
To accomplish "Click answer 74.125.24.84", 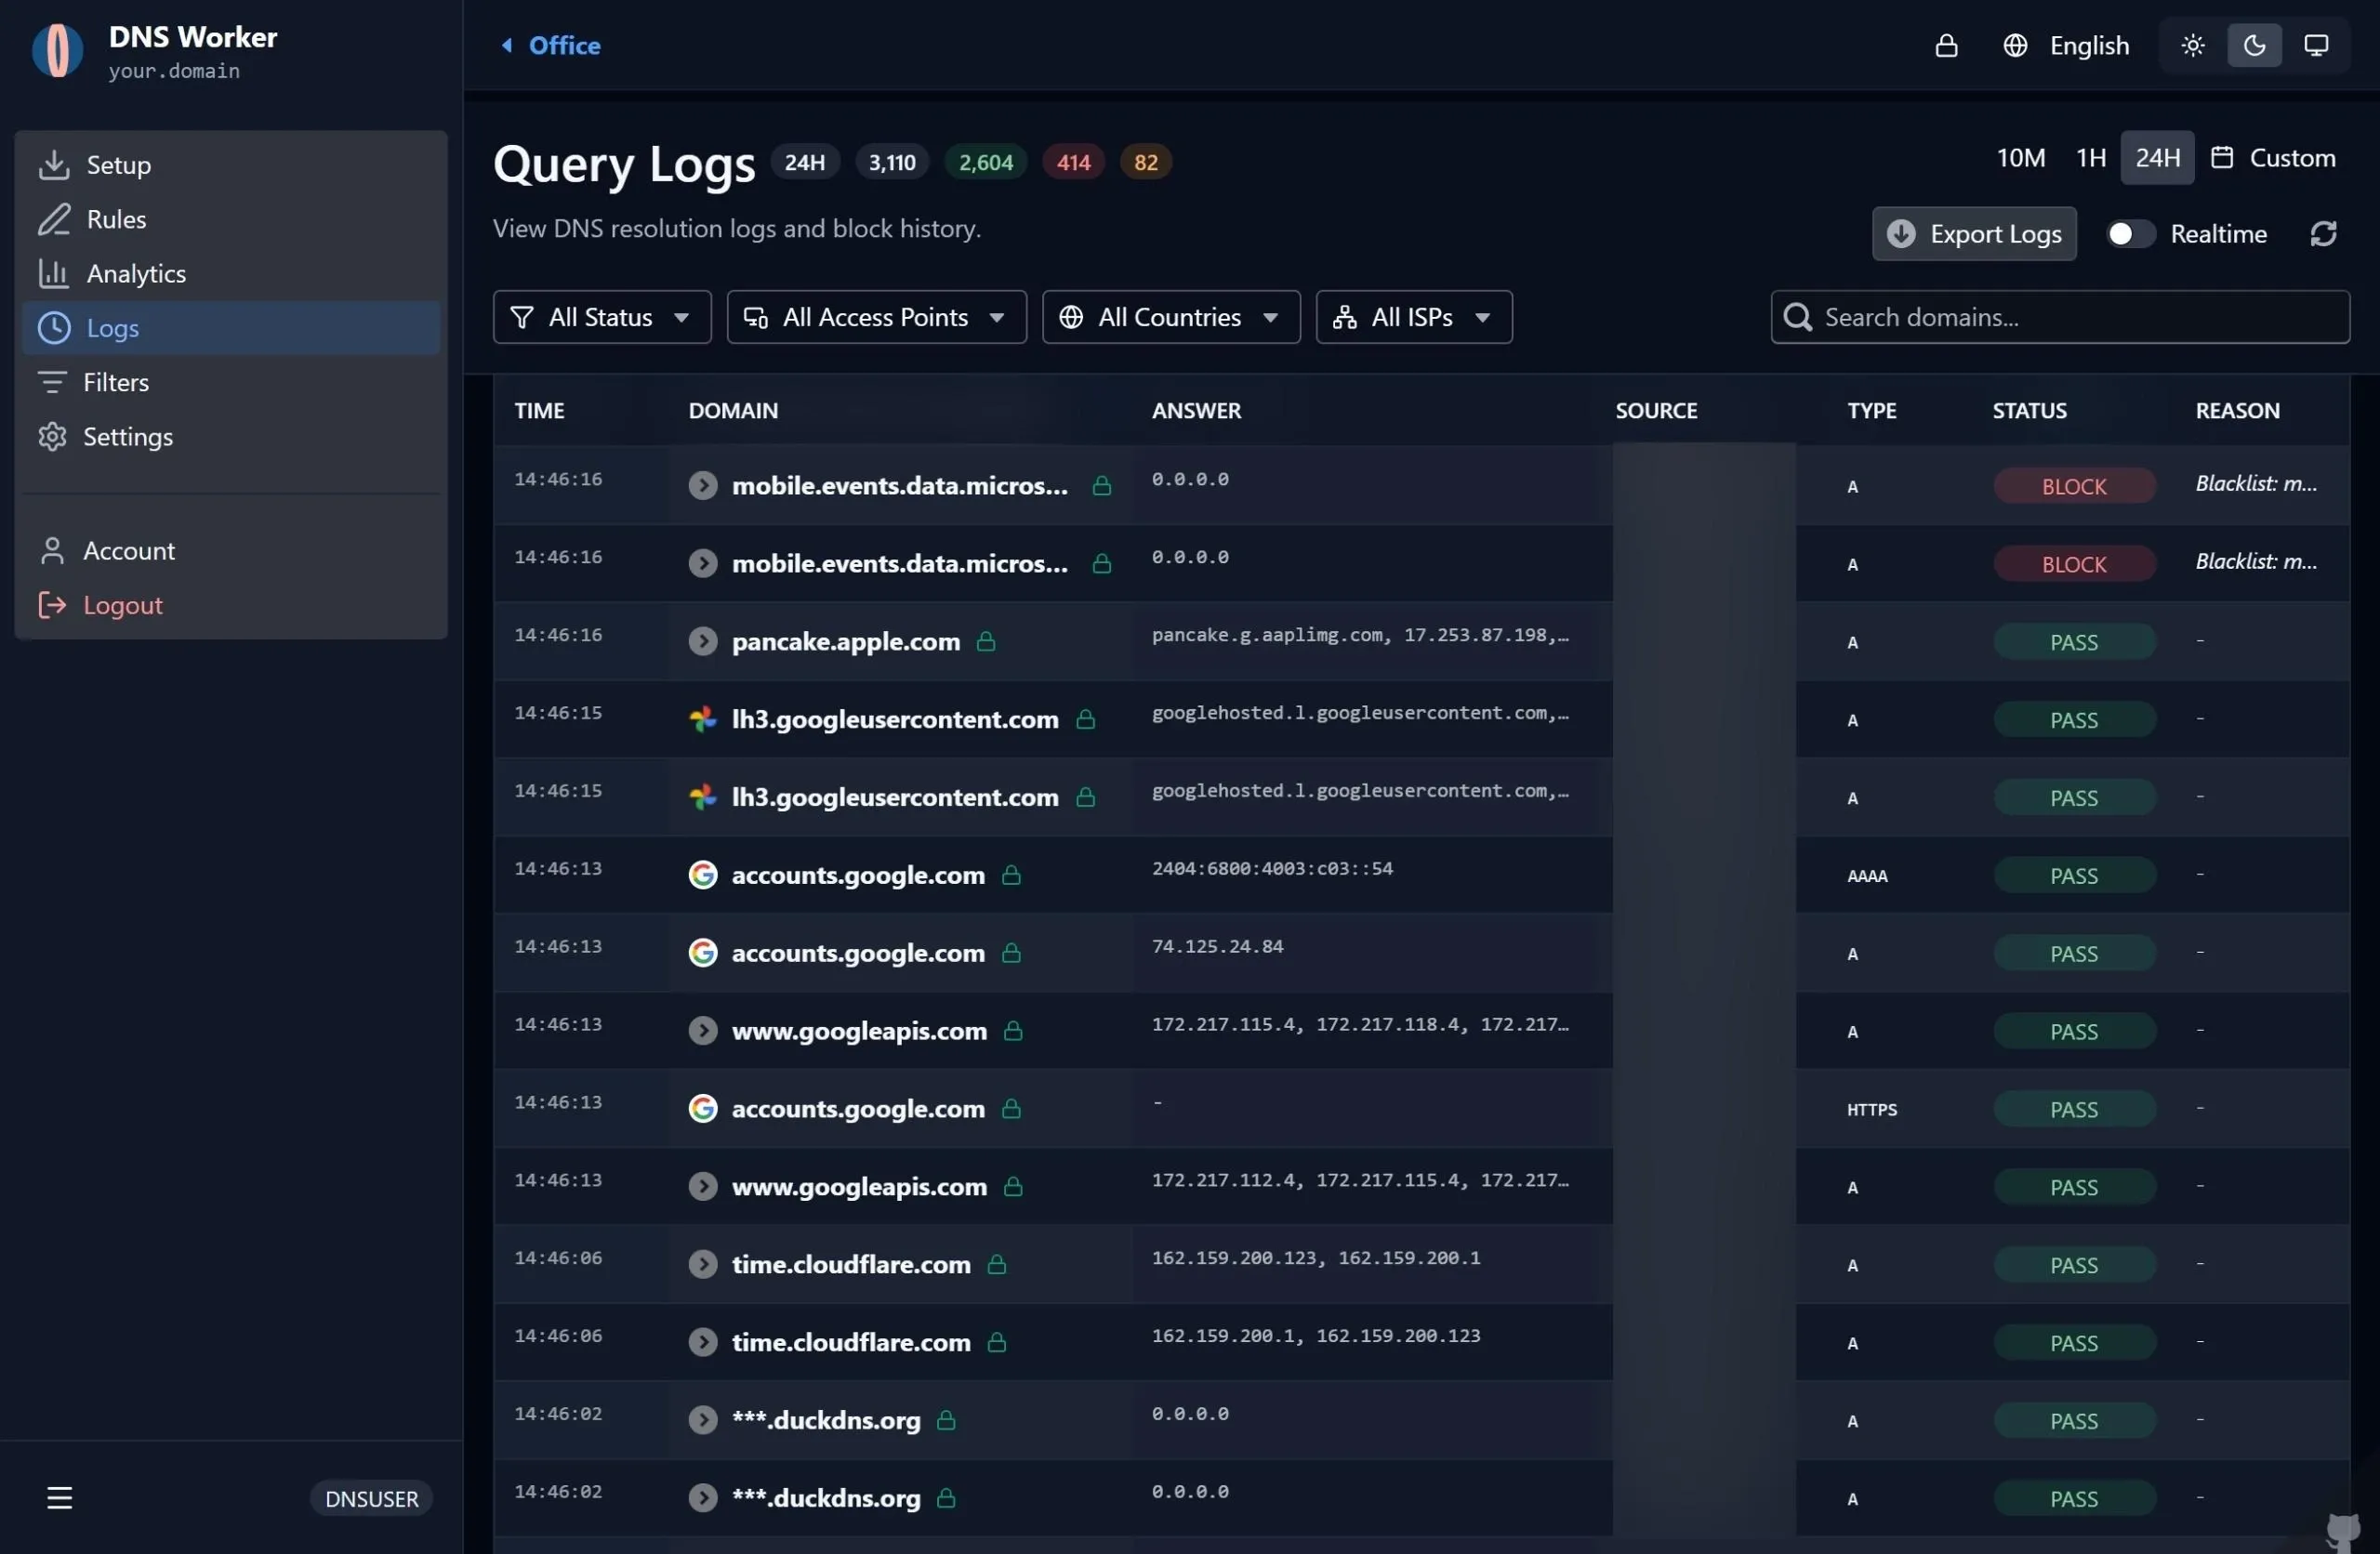I will click(x=1217, y=946).
